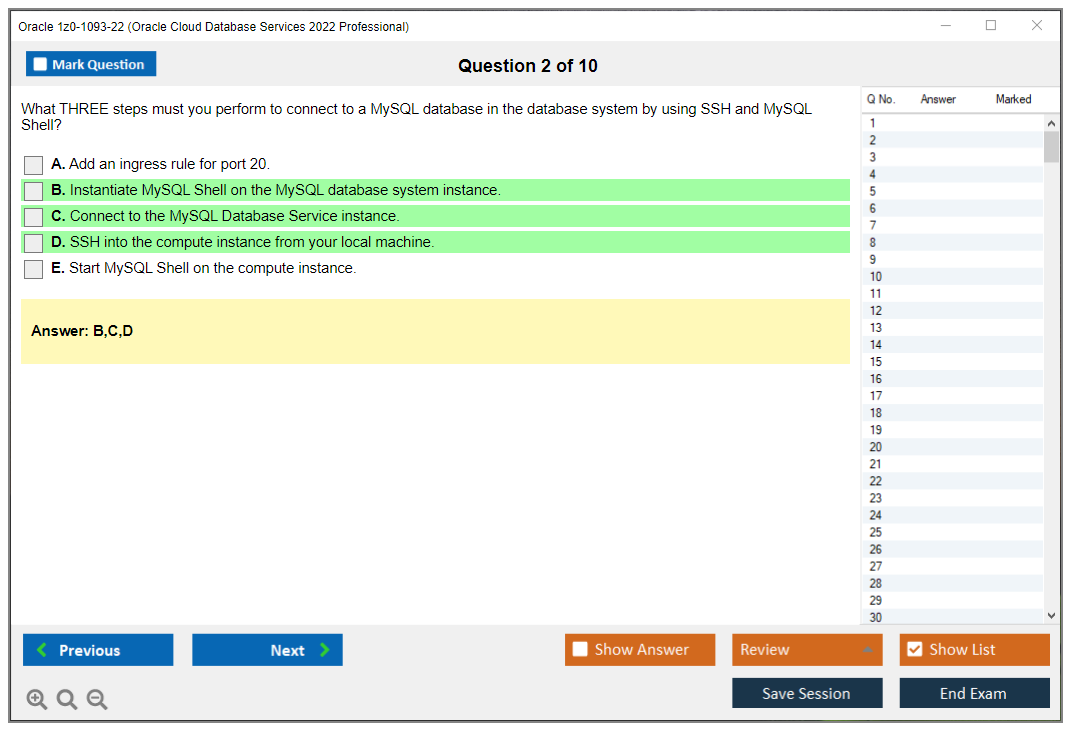Viewport: 1075px width, 735px height.
Task: Click the Previous button
Action: (97, 650)
